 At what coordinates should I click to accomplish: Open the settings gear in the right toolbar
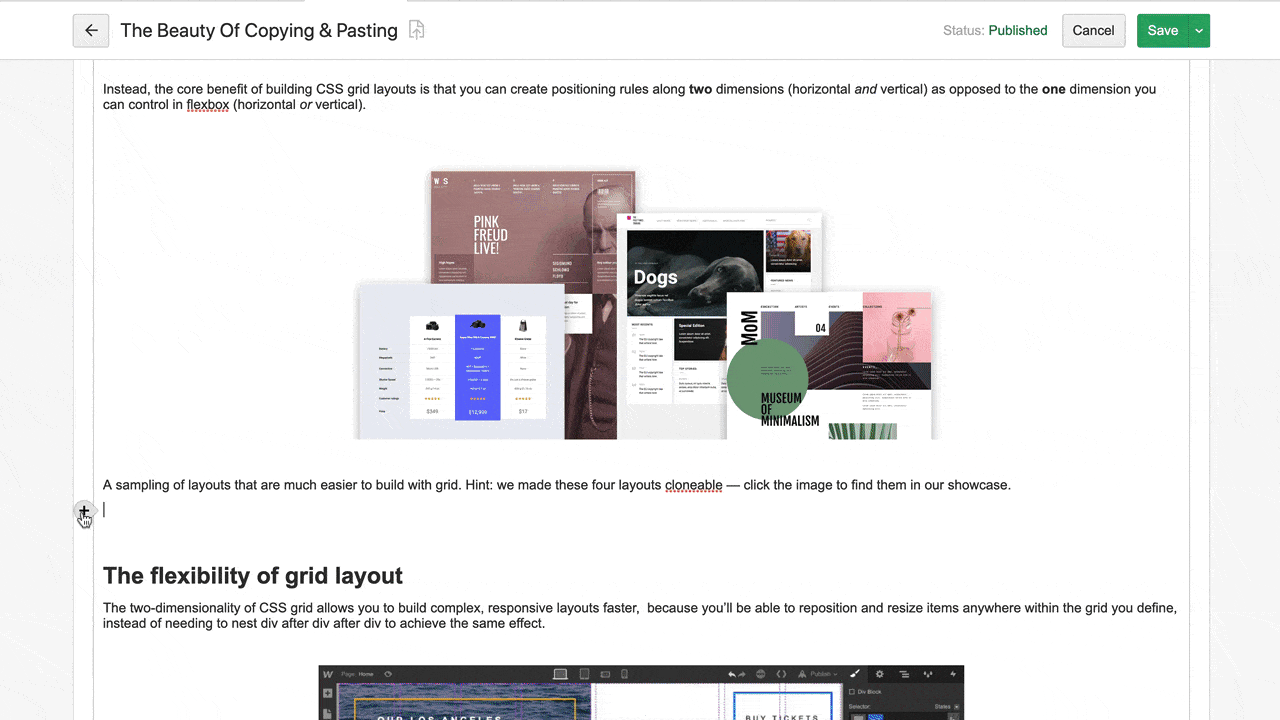click(880, 674)
